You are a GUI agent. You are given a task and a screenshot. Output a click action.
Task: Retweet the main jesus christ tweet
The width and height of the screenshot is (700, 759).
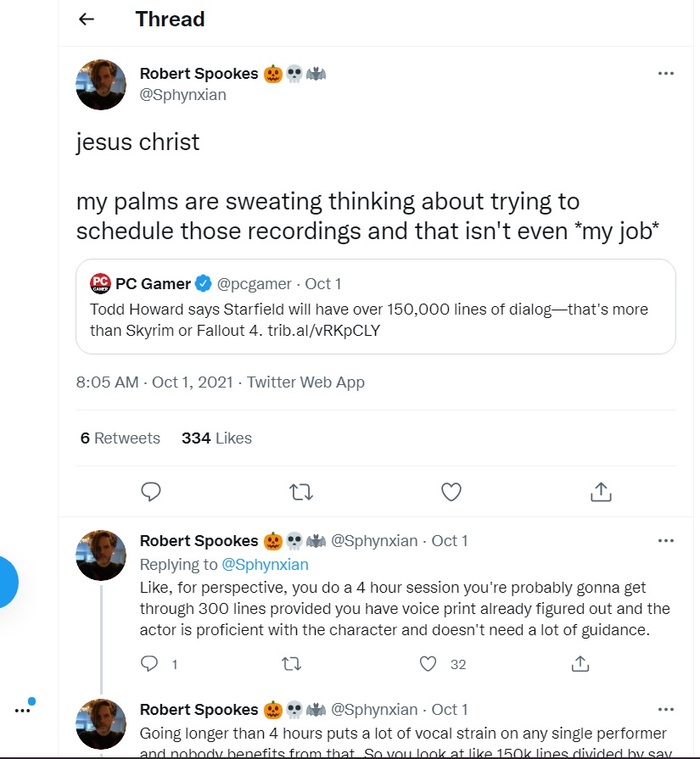pyautogui.click(x=300, y=491)
